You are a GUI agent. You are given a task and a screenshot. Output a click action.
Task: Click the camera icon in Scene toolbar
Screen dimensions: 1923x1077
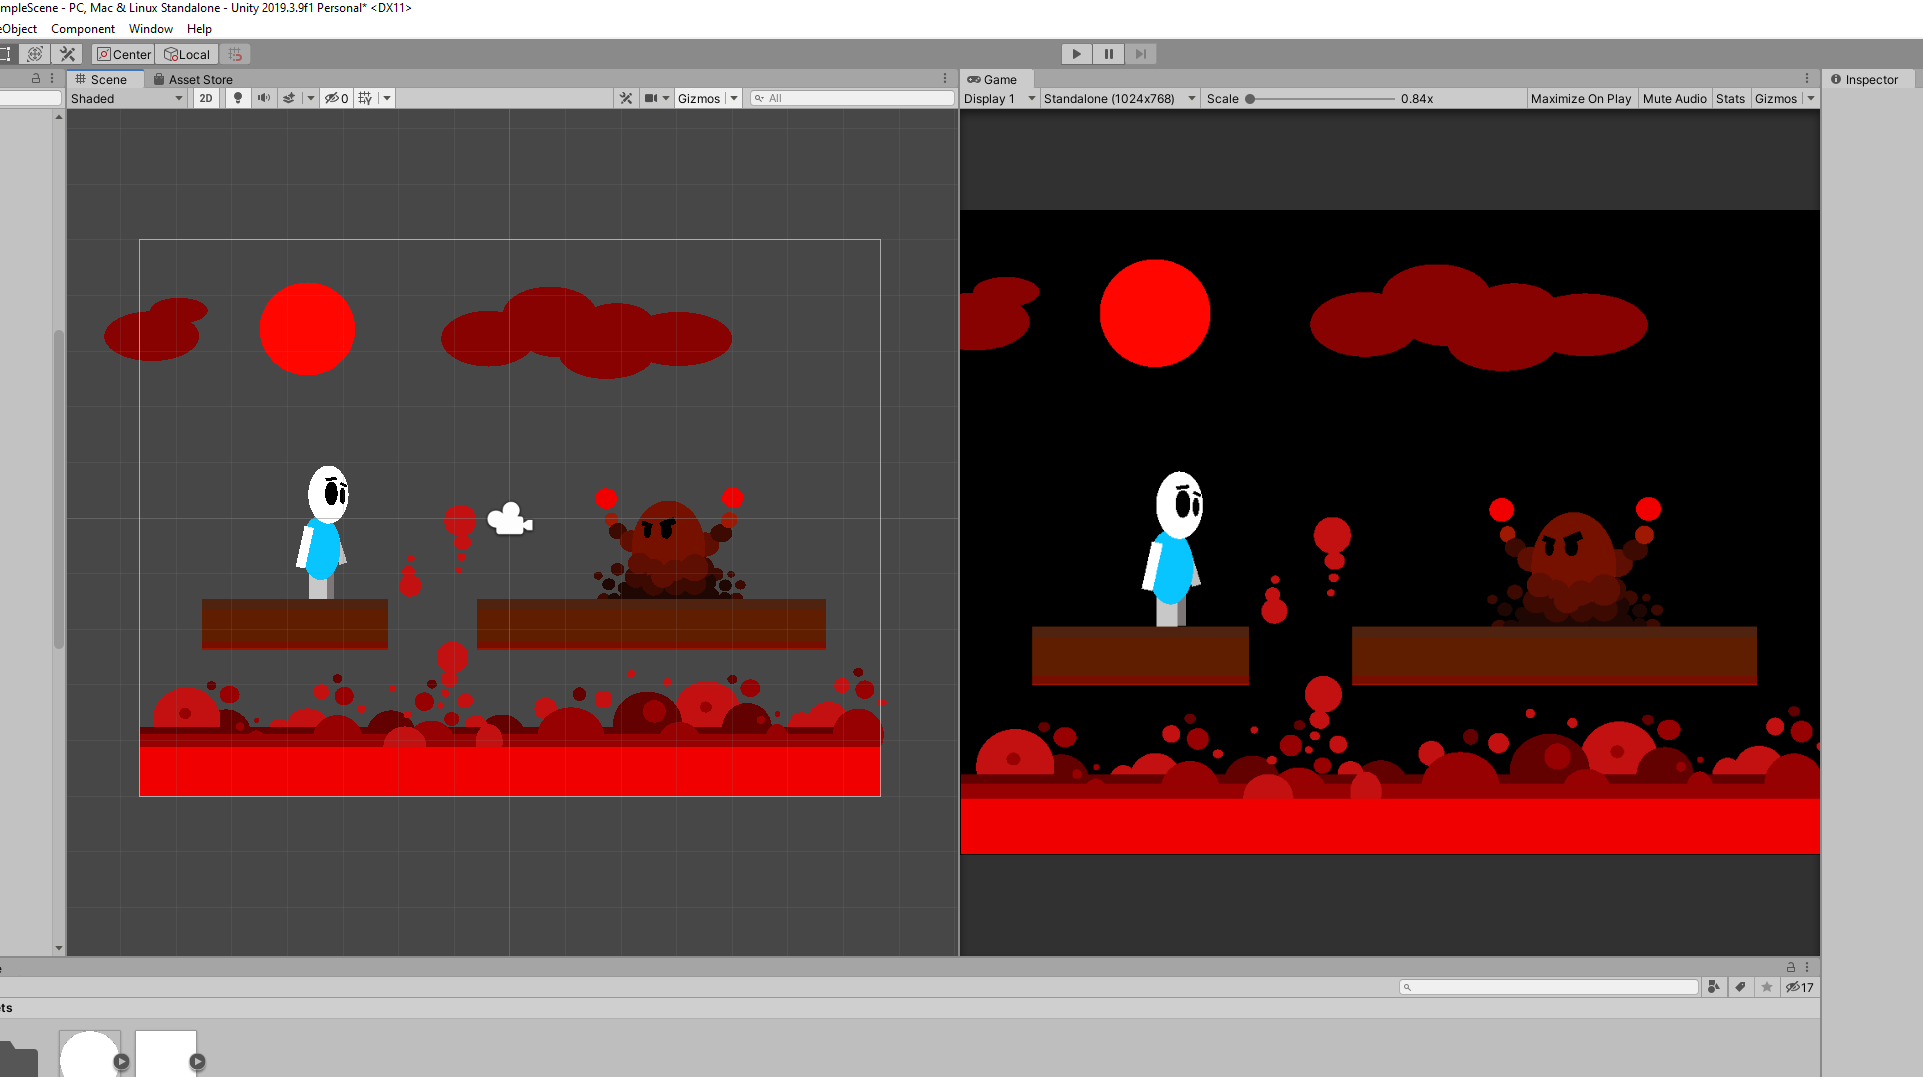click(x=651, y=97)
